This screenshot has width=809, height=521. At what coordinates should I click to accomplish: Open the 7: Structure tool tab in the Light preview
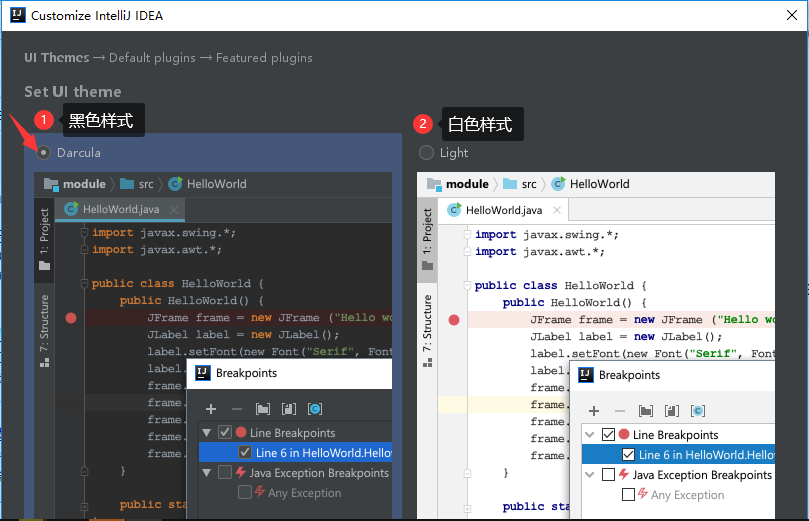coord(427,331)
